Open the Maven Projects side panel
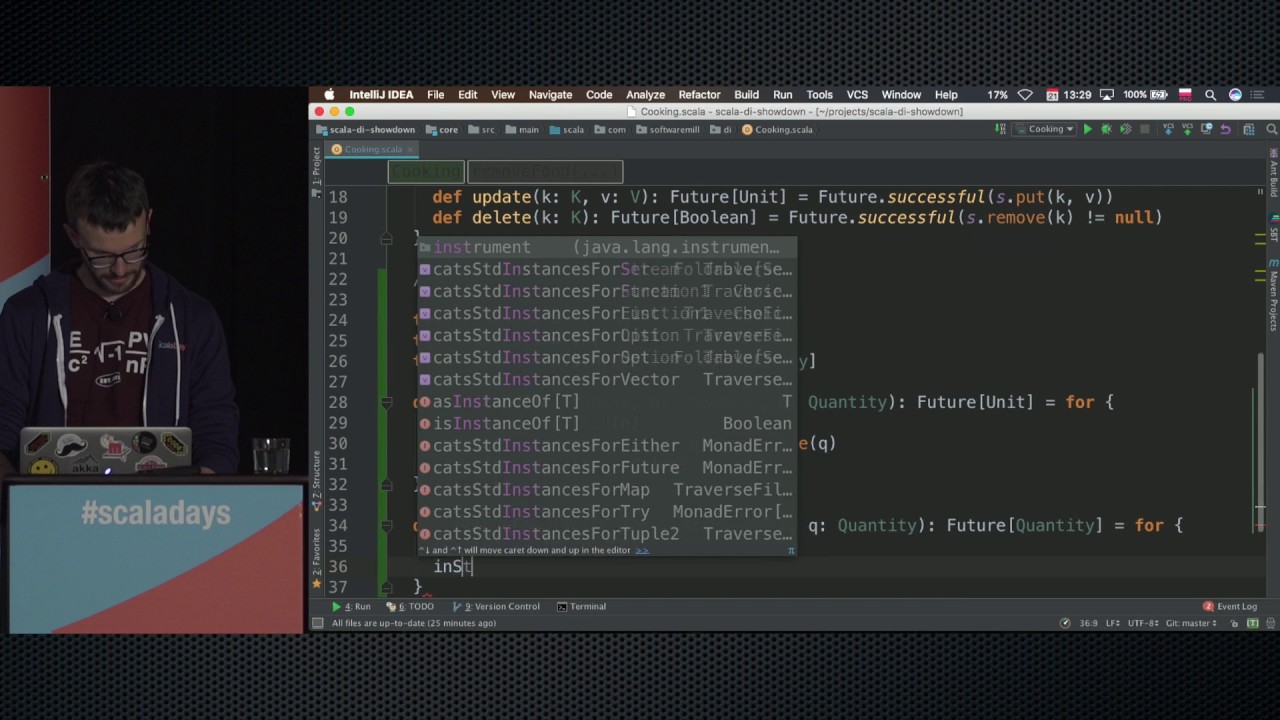 pyautogui.click(x=1273, y=295)
